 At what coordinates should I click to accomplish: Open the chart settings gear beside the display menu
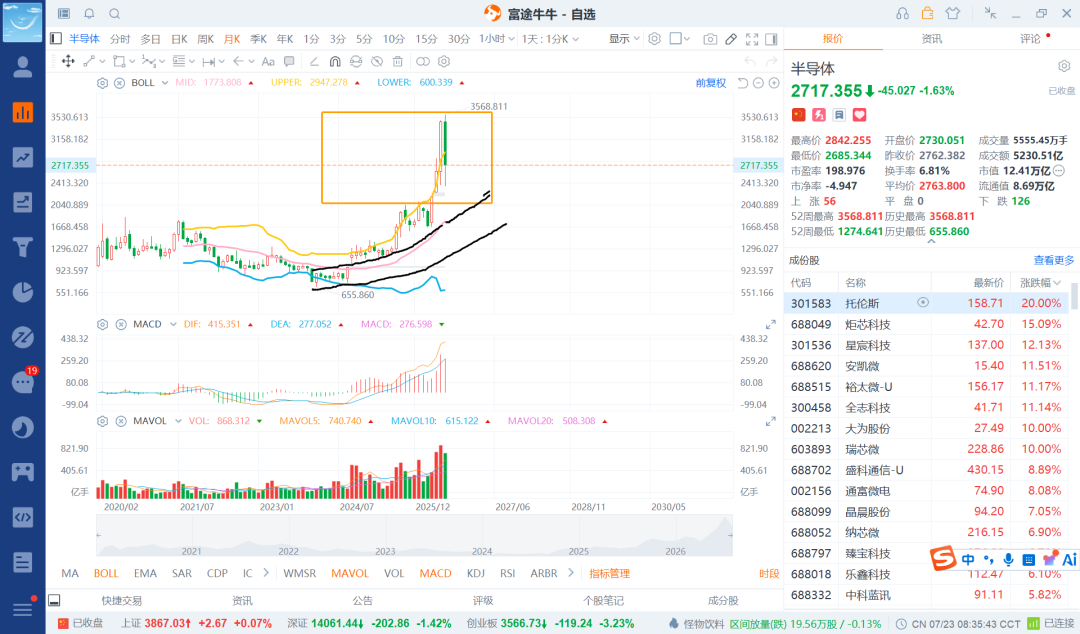[654, 39]
